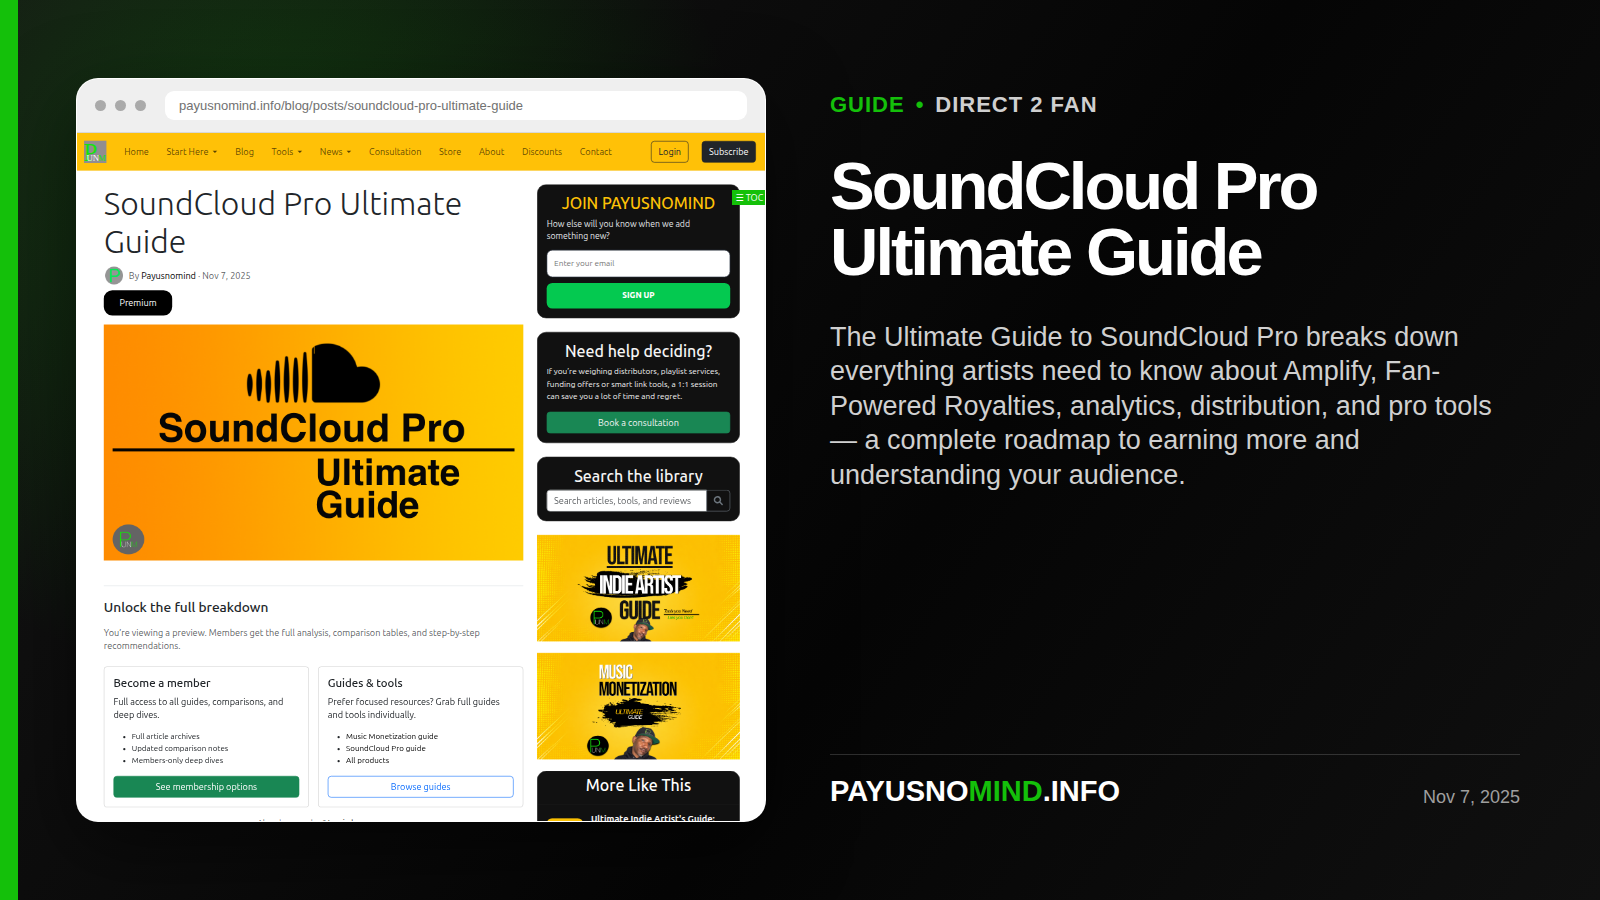
Task: Open the Store nav link
Action: coord(450,152)
